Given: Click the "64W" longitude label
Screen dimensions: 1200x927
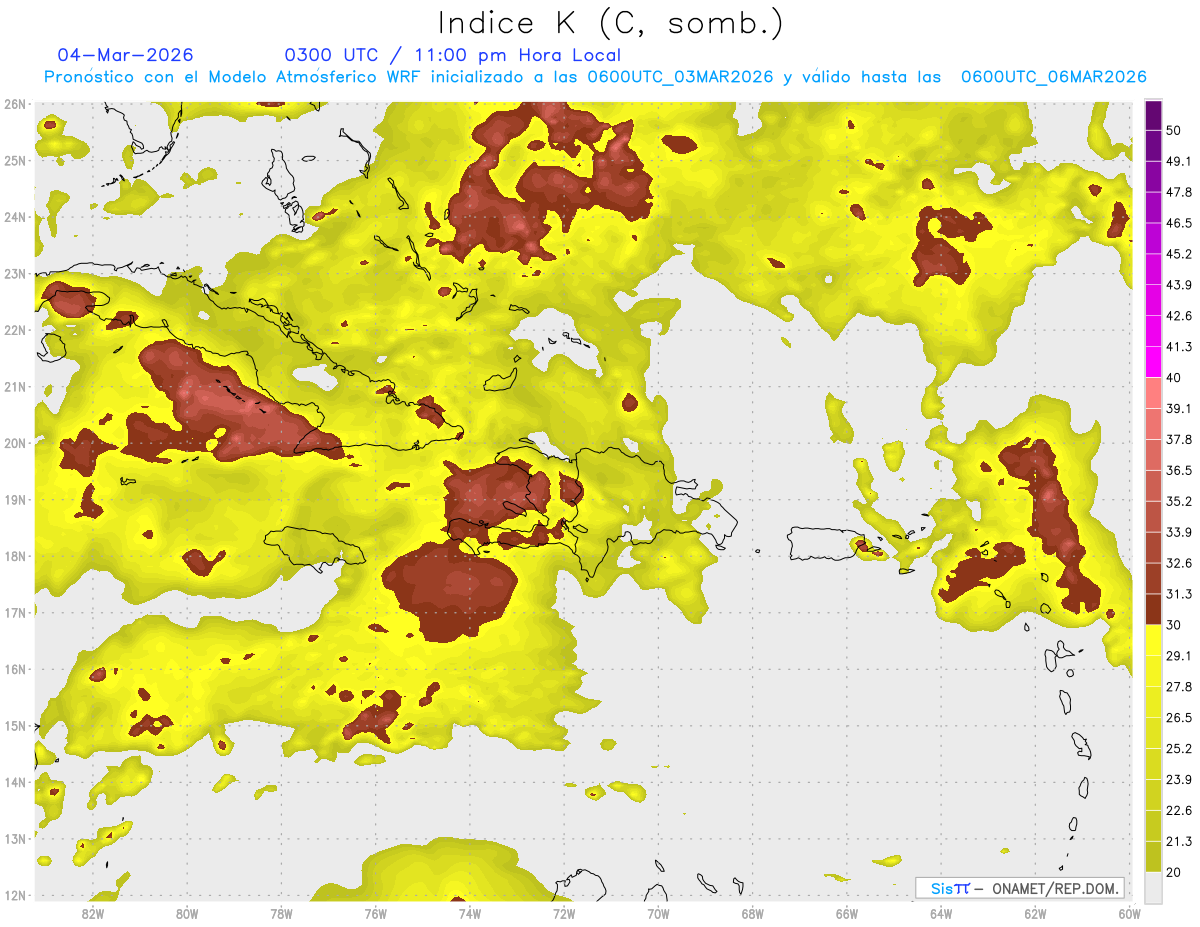Looking at the screenshot, I should point(941,913).
